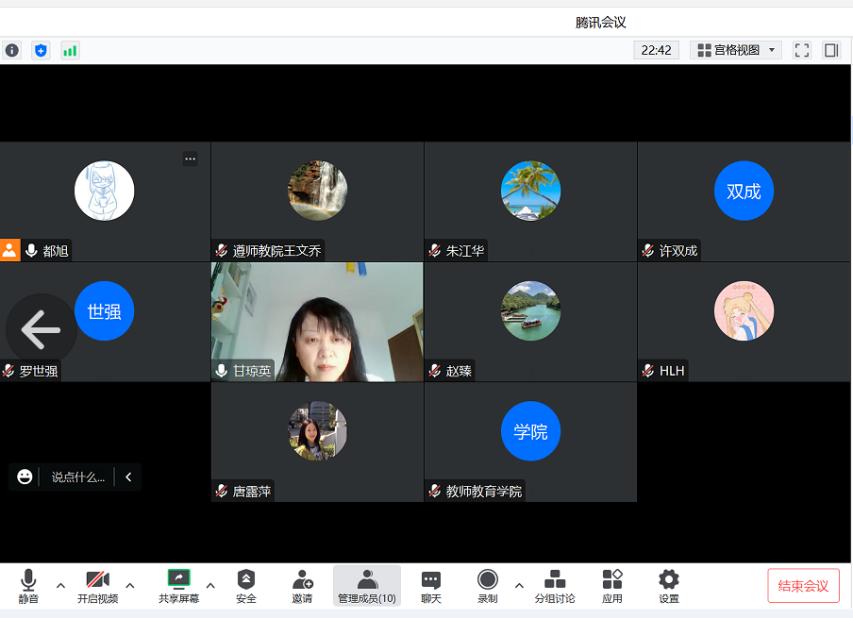Click the 学院 blue avatar
The width and height of the screenshot is (853, 618).
[x=530, y=431]
